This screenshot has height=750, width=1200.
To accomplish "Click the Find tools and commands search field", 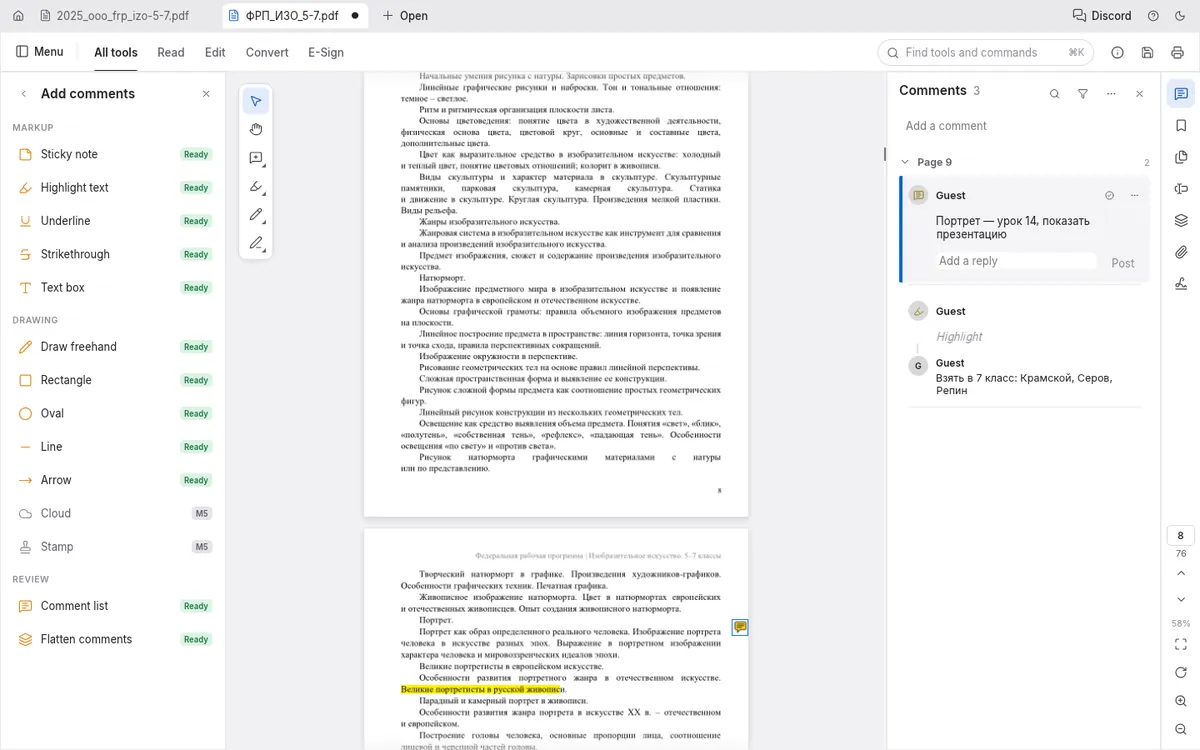I will click(985, 52).
